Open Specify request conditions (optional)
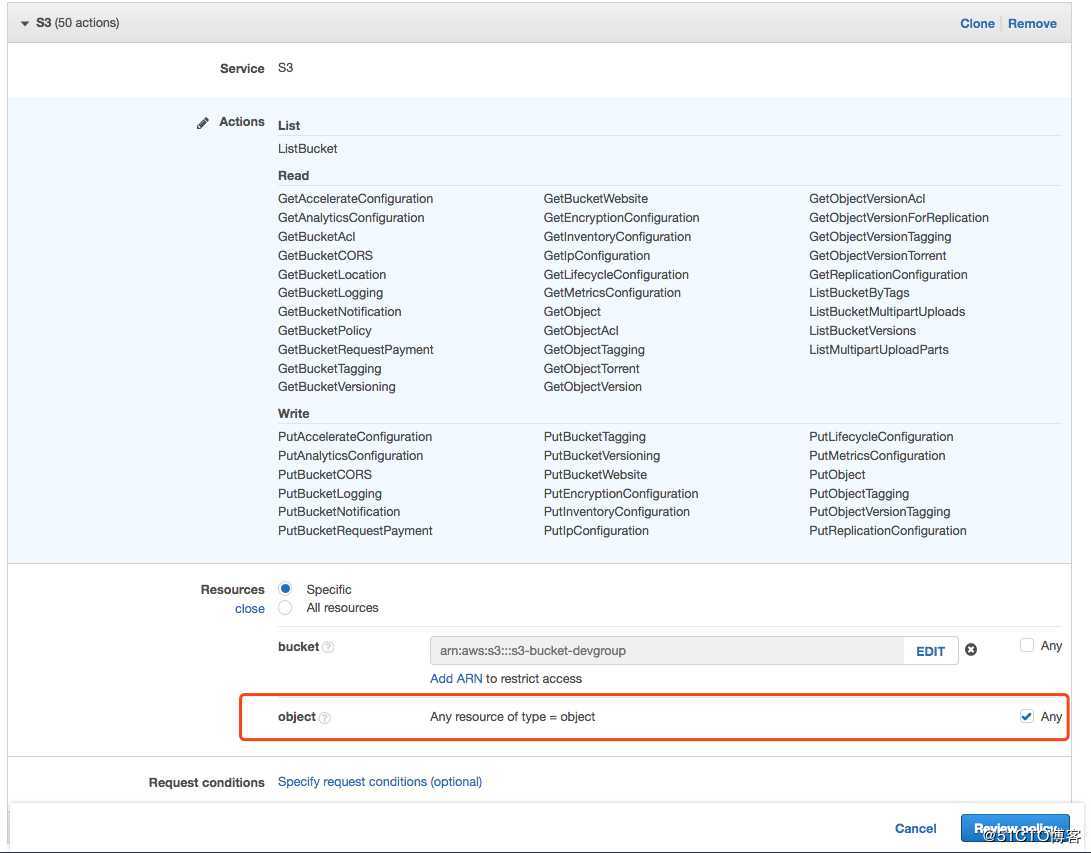The image size is (1091, 853). pyautogui.click(x=380, y=781)
